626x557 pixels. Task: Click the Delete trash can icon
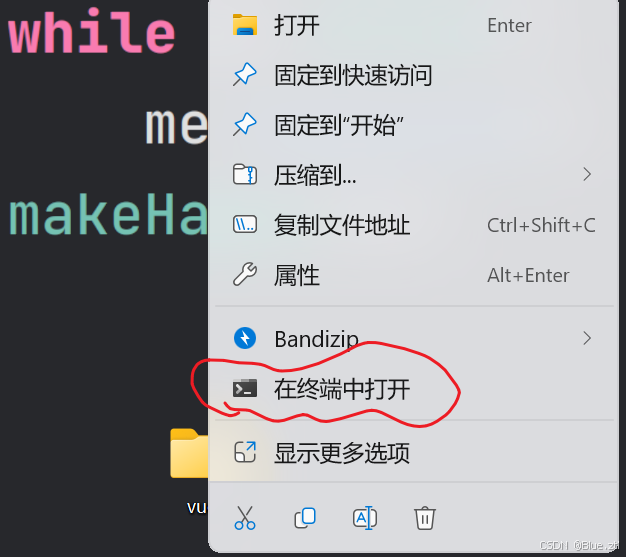click(425, 518)
